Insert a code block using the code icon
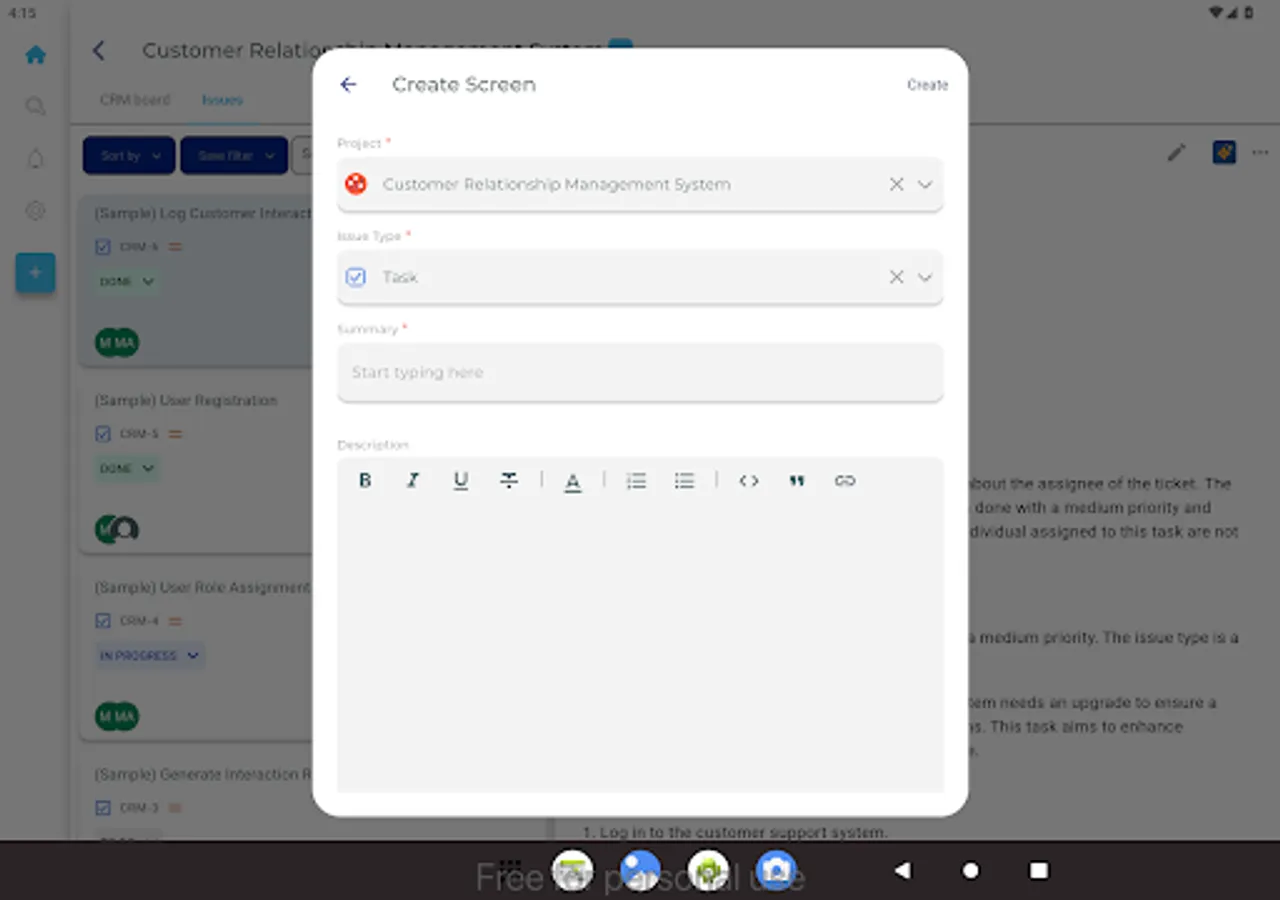 pyautogui.click(x=748, y=480)
